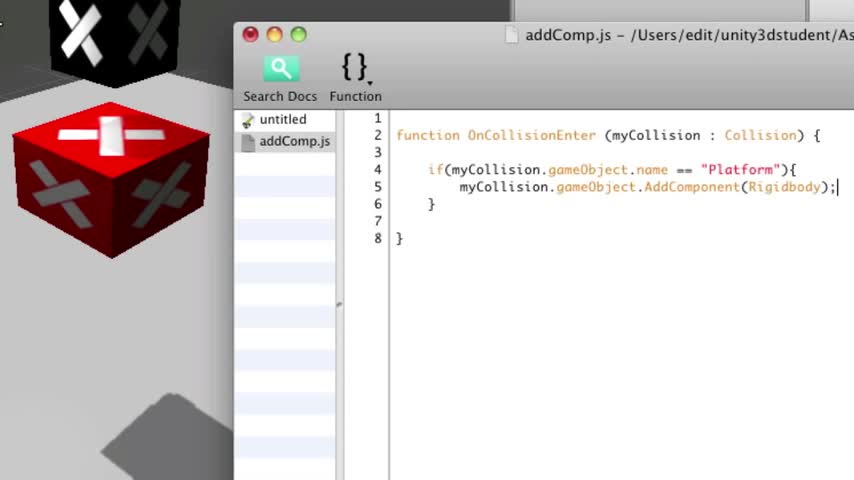Click the untitled script icon
Image resolution: width=854 pixels, height=480 pixels.
click(x=248, y=120)
